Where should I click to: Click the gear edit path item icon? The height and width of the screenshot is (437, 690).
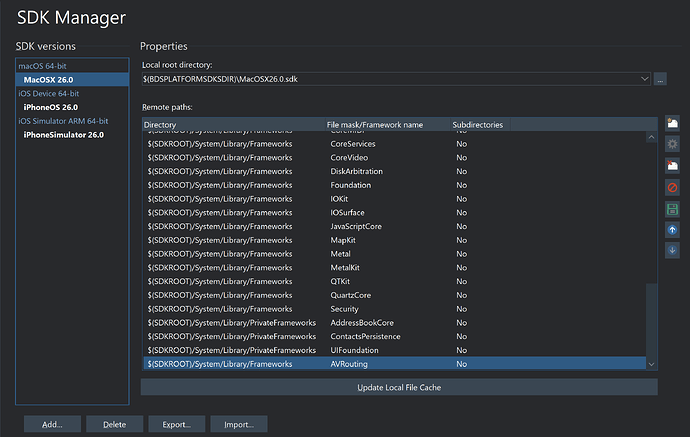click(x=672, y=144)
